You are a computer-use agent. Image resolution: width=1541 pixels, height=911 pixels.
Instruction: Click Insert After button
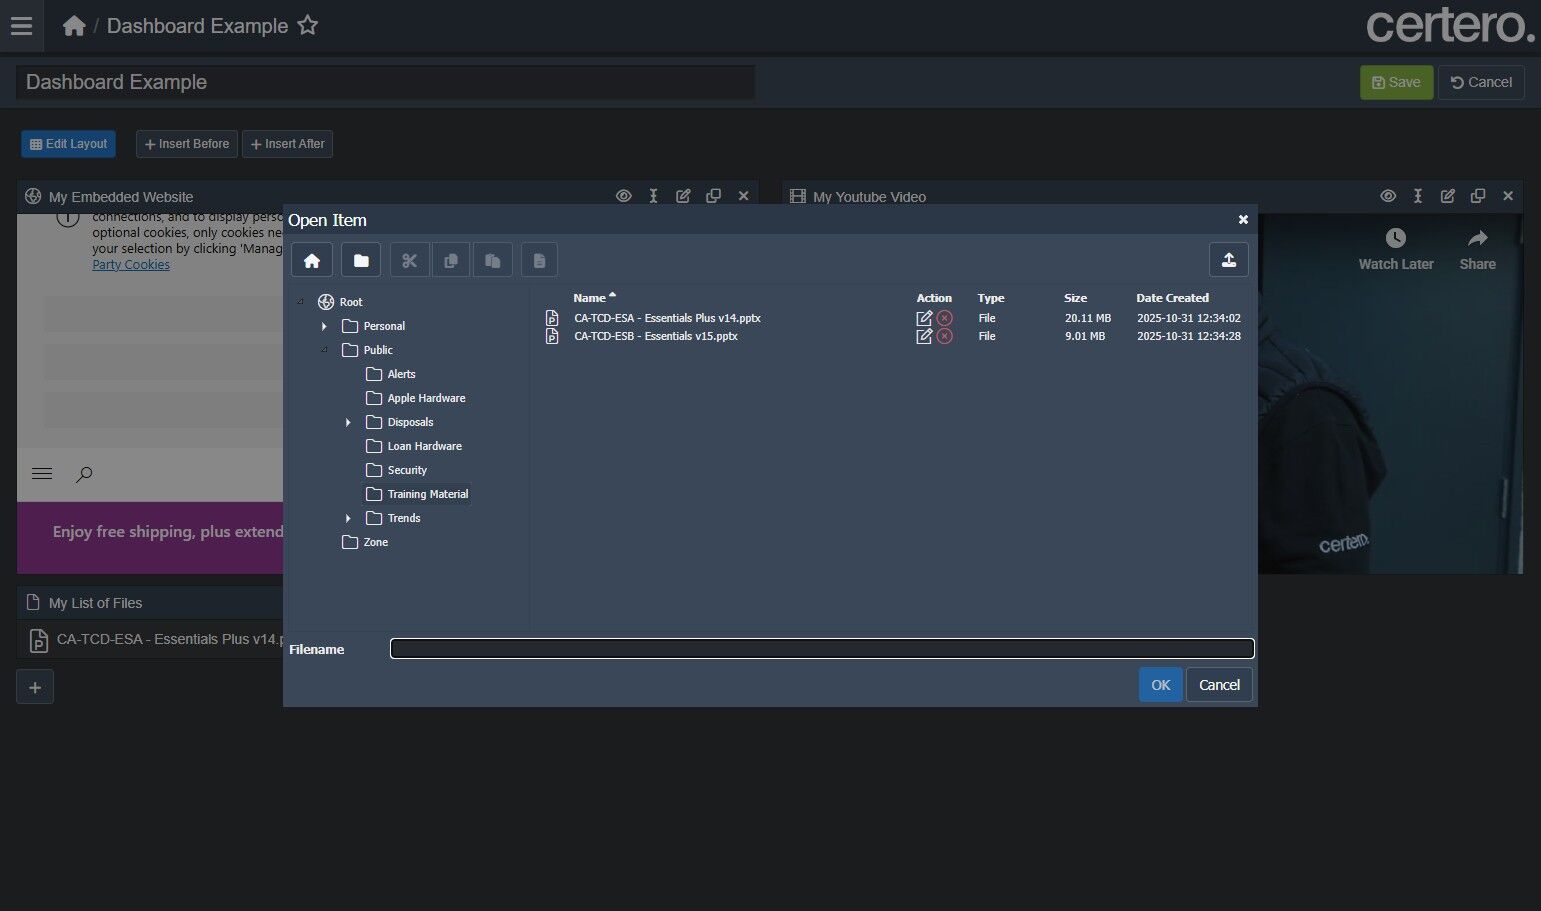[287, 144]
